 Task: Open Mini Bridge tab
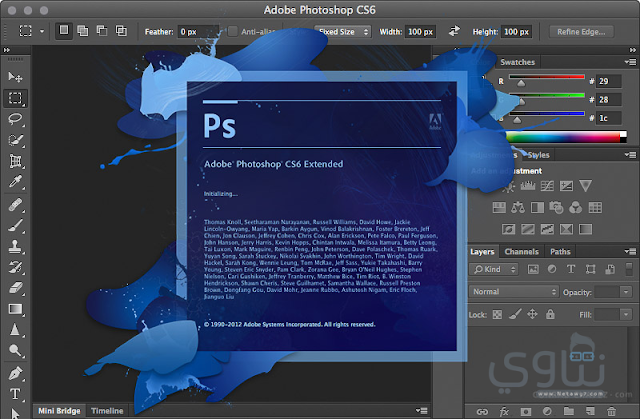[x=59, y=411]
